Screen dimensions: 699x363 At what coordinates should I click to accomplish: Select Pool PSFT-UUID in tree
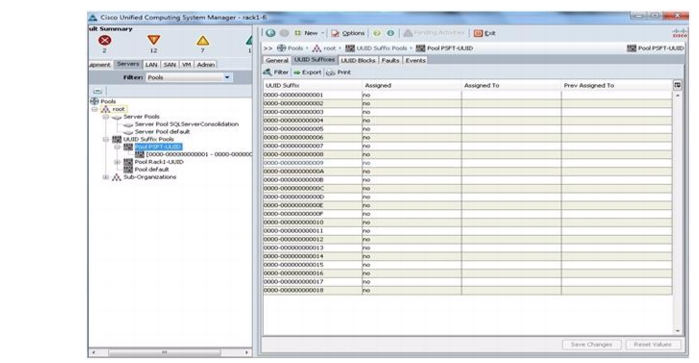(158, 147)
